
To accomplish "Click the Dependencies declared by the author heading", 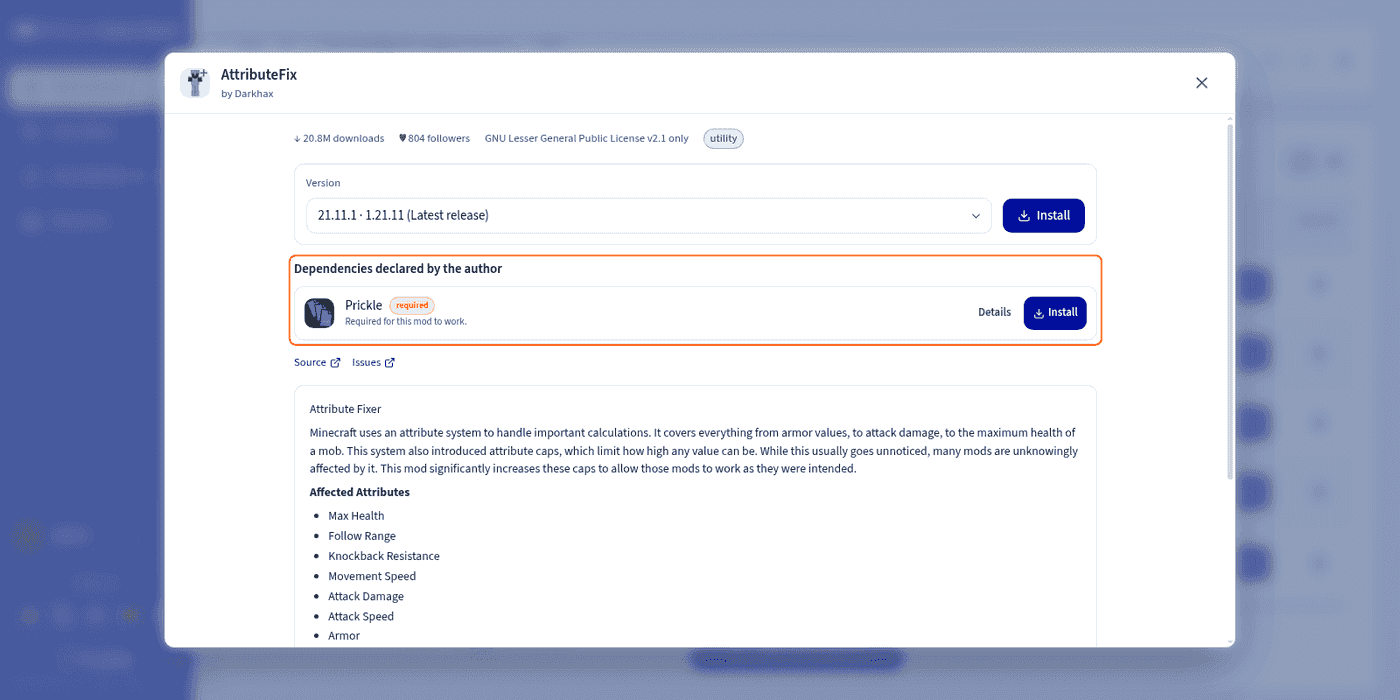I will [398, 269].
